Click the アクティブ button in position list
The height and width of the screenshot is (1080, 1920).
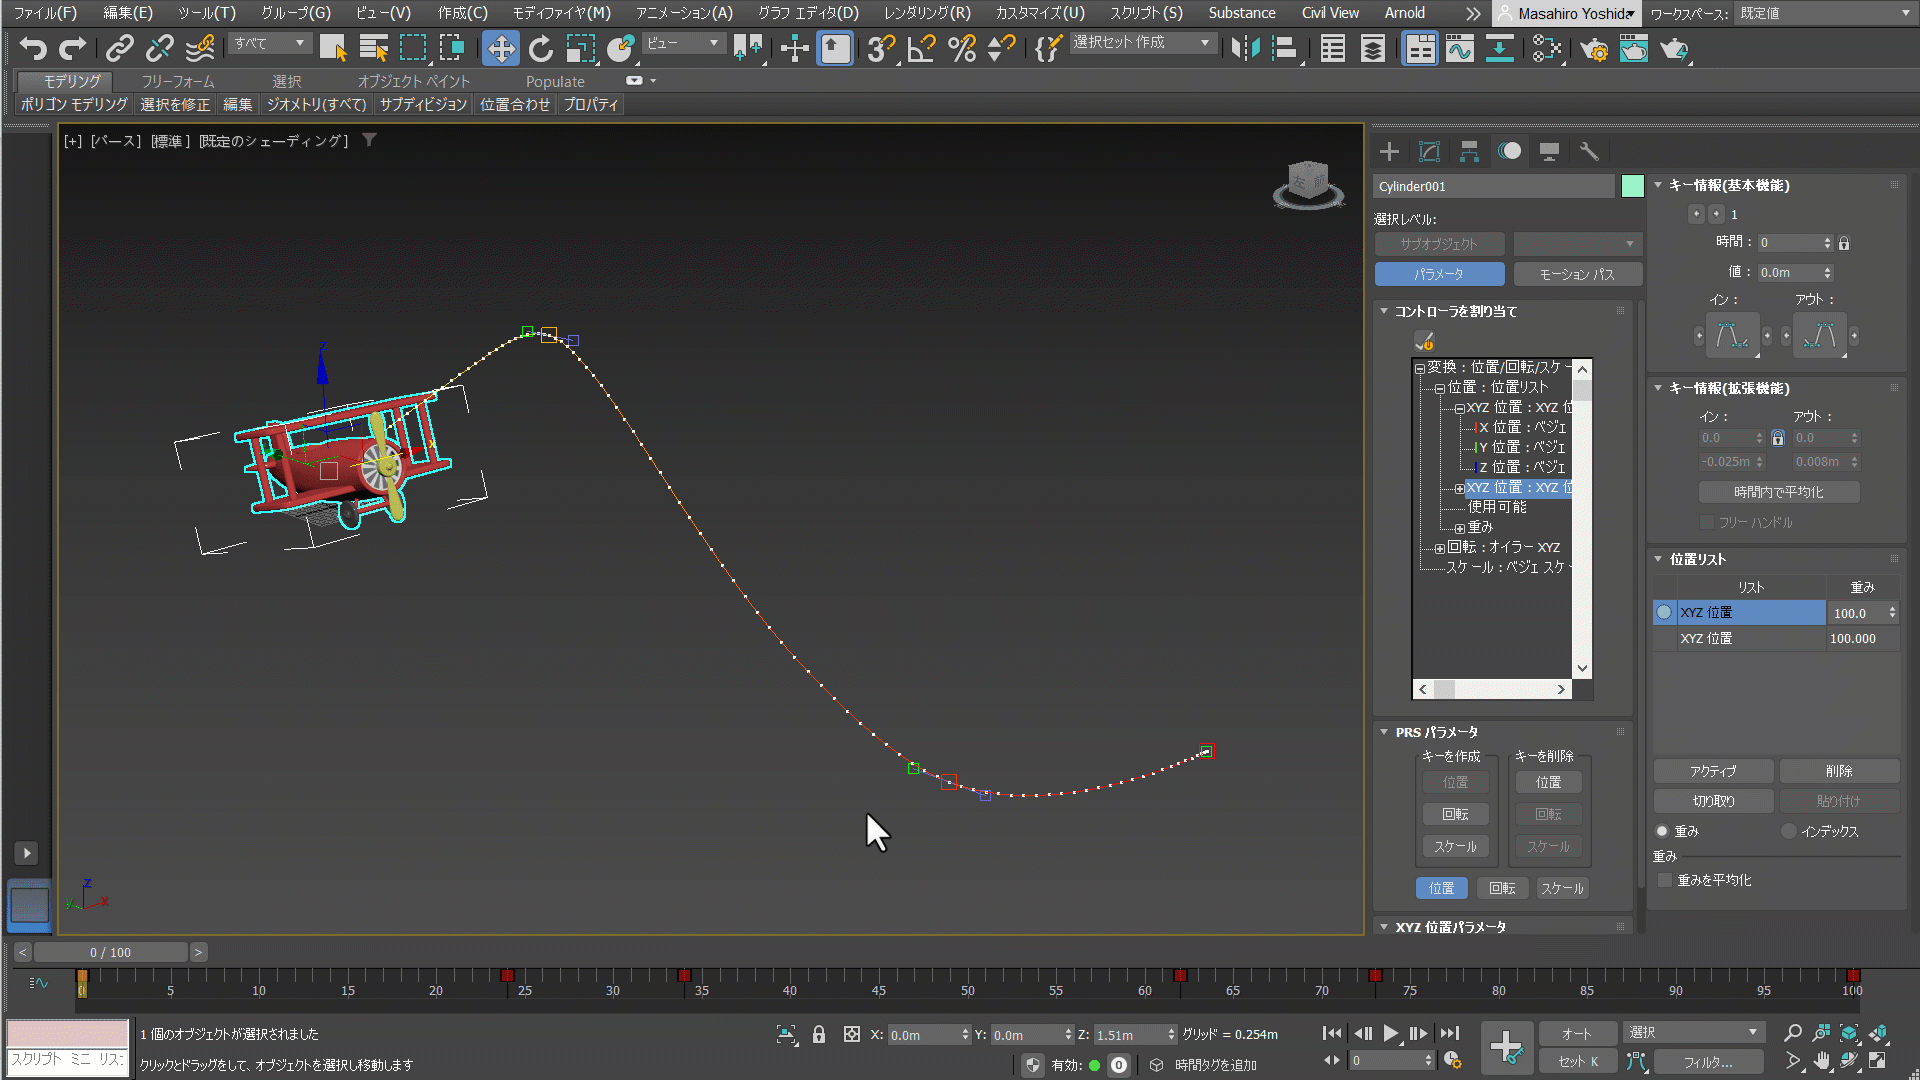(1713, 771)
